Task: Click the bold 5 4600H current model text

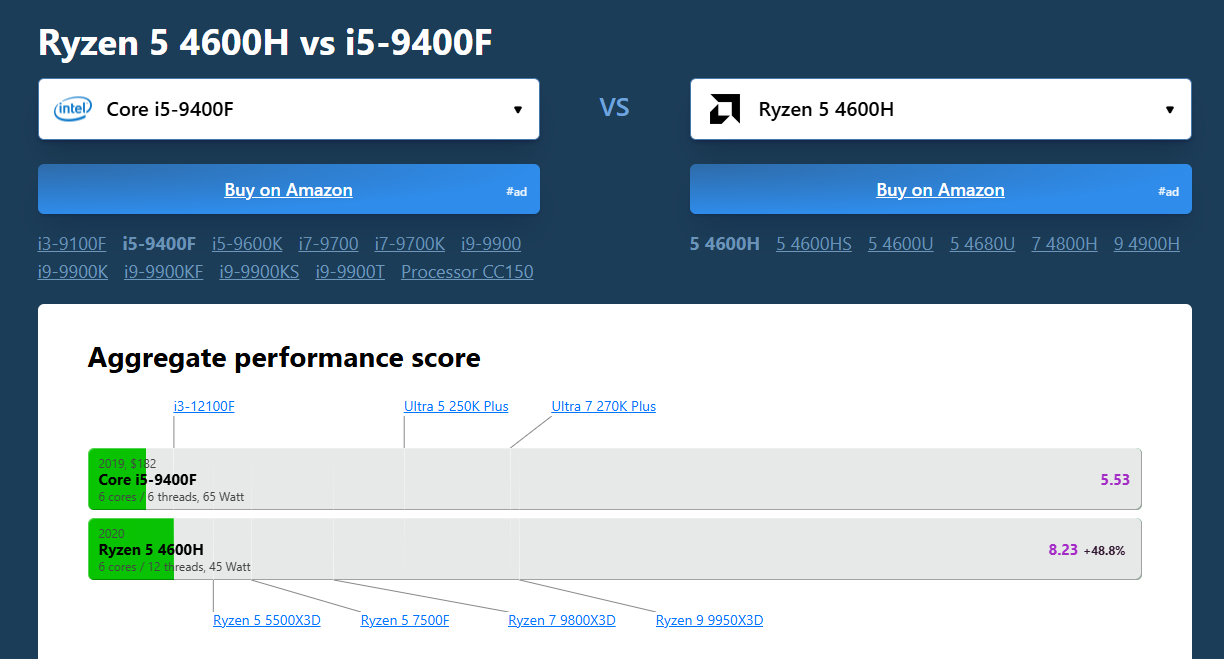Action: [725, 243]
